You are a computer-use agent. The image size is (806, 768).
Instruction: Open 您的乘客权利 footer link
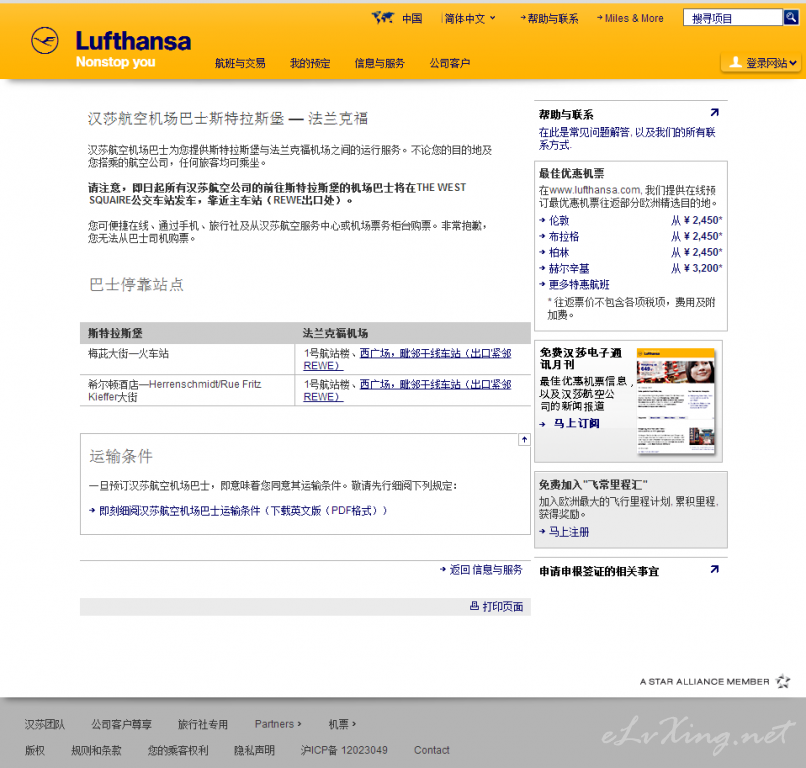coord(178,750)
